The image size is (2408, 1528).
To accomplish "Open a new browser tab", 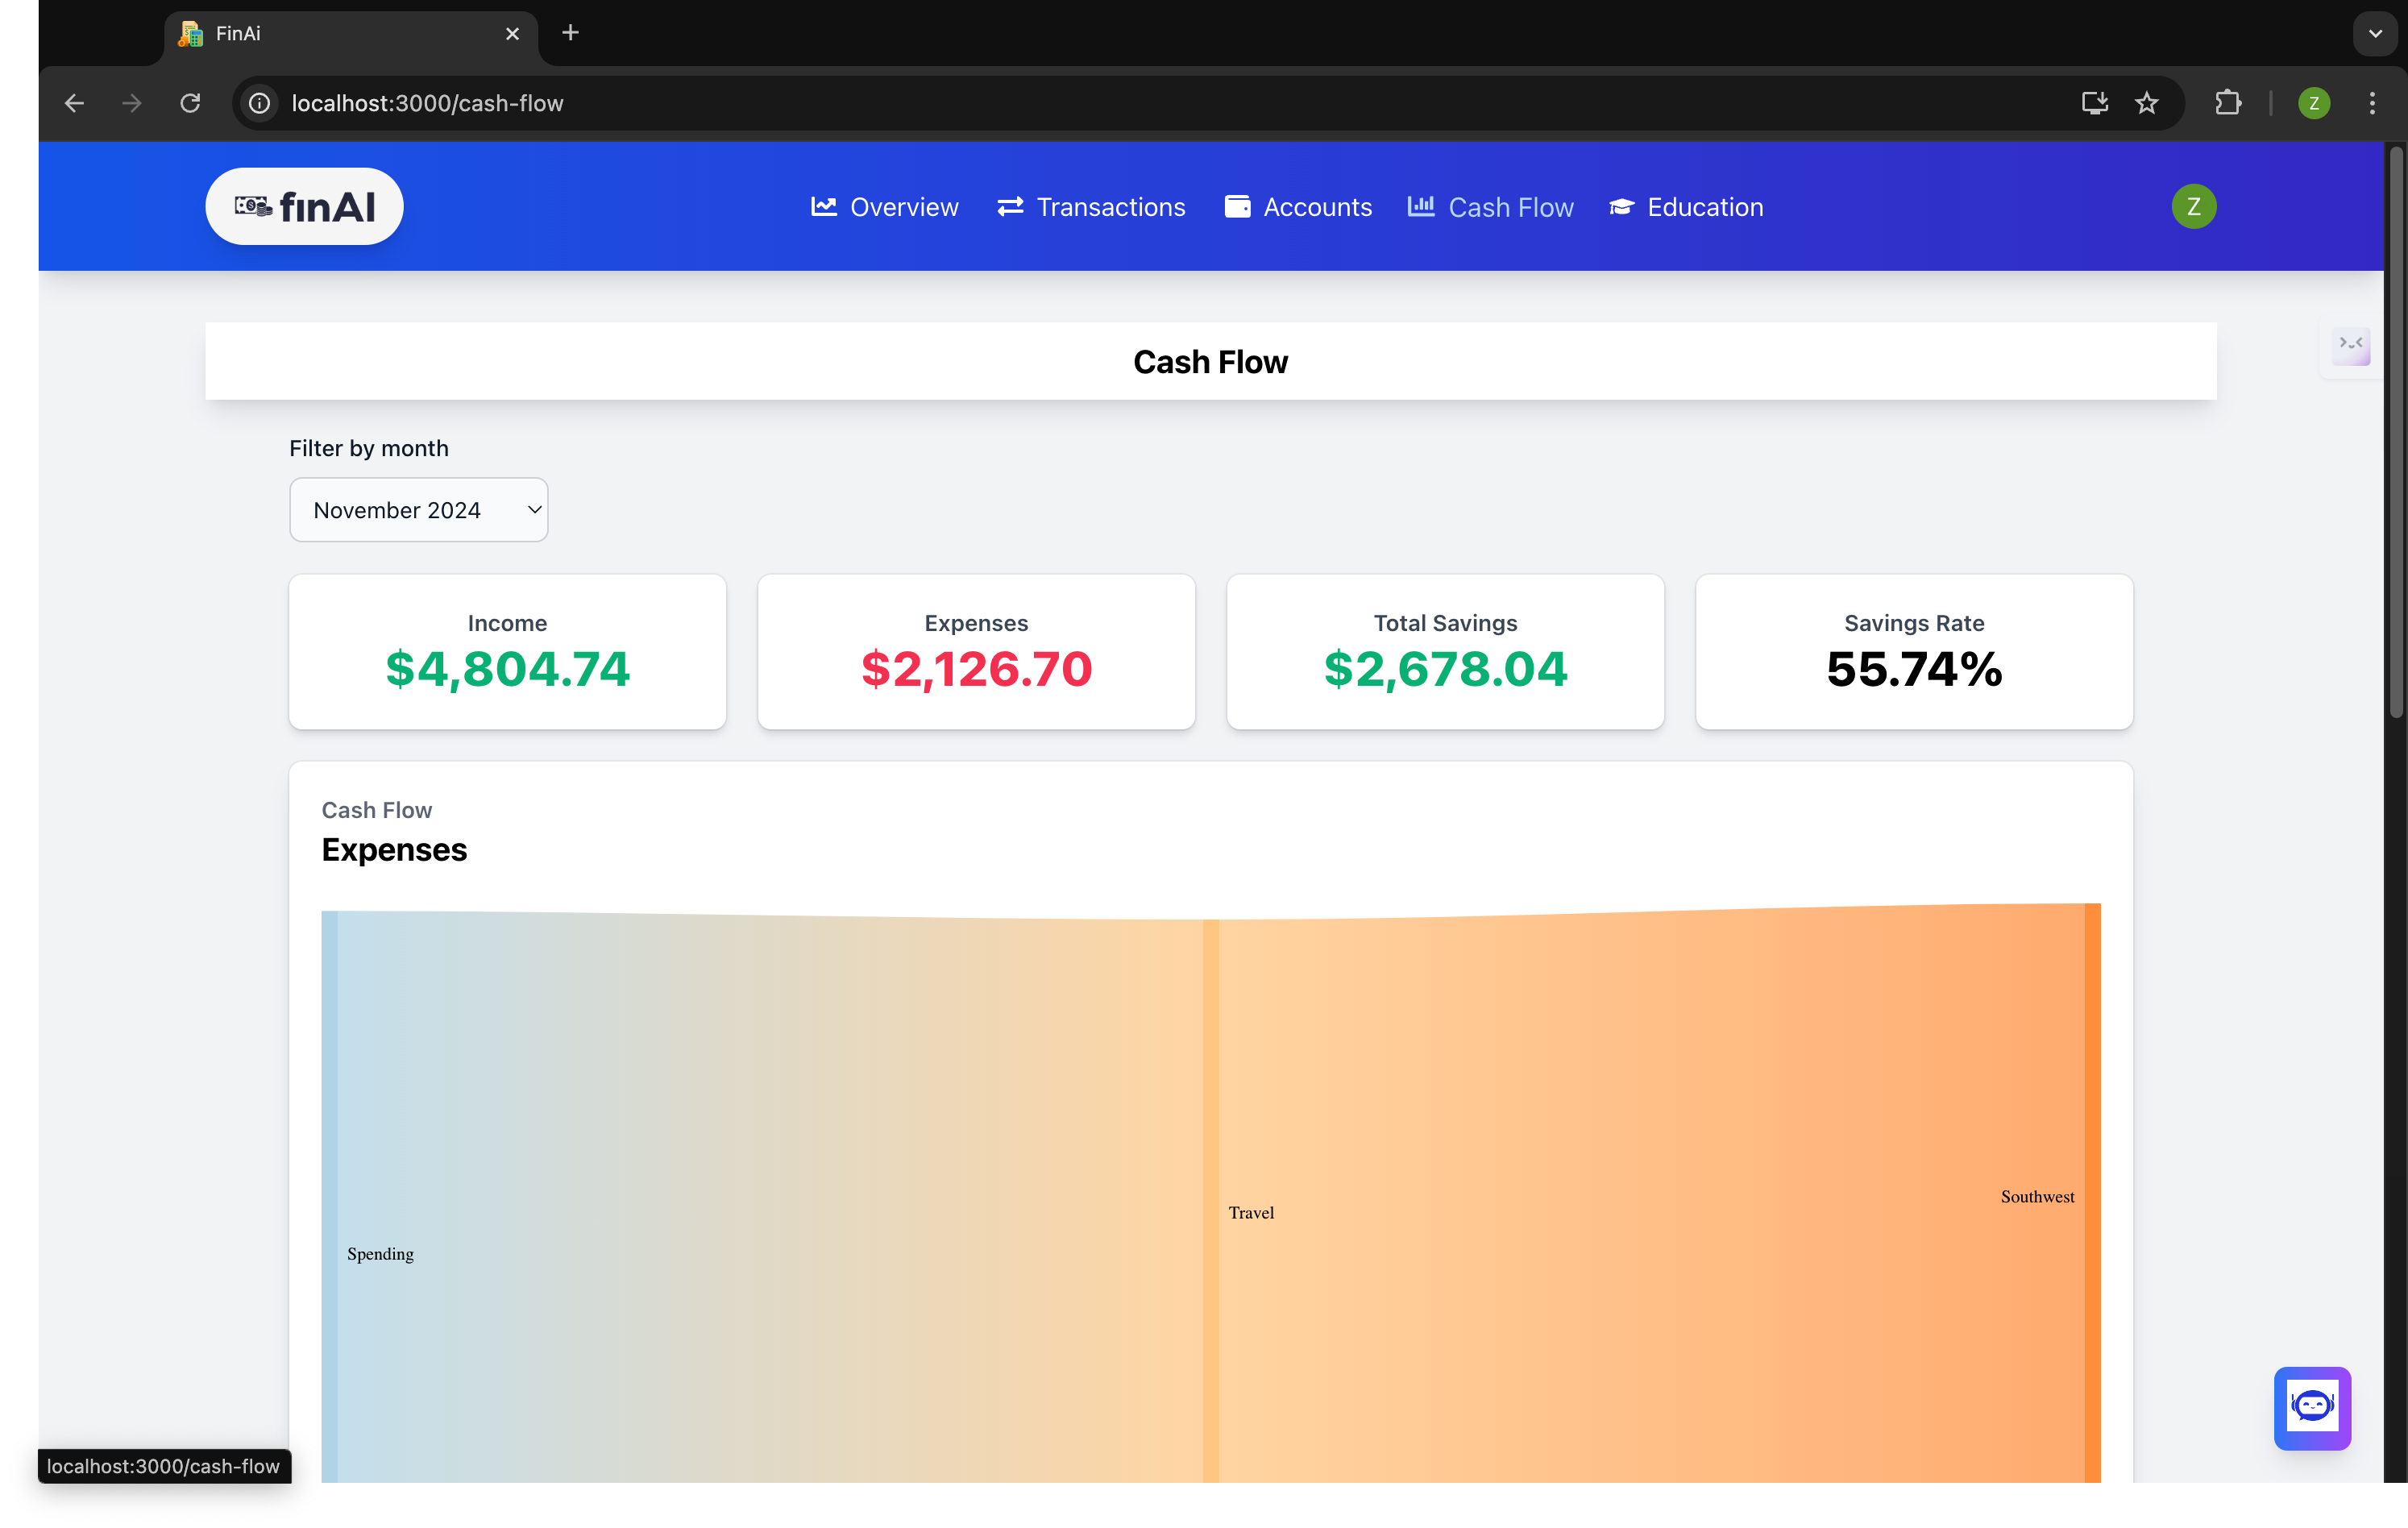I will 570,33.
